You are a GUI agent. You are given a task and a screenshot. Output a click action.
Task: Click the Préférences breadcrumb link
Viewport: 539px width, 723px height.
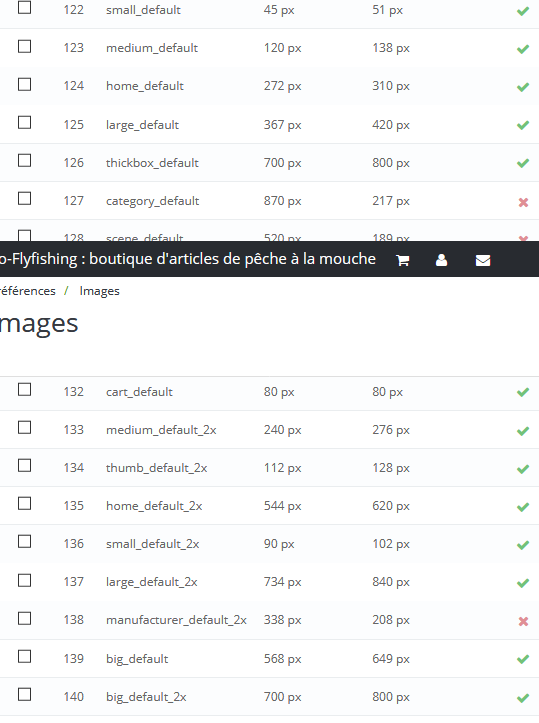28,291
